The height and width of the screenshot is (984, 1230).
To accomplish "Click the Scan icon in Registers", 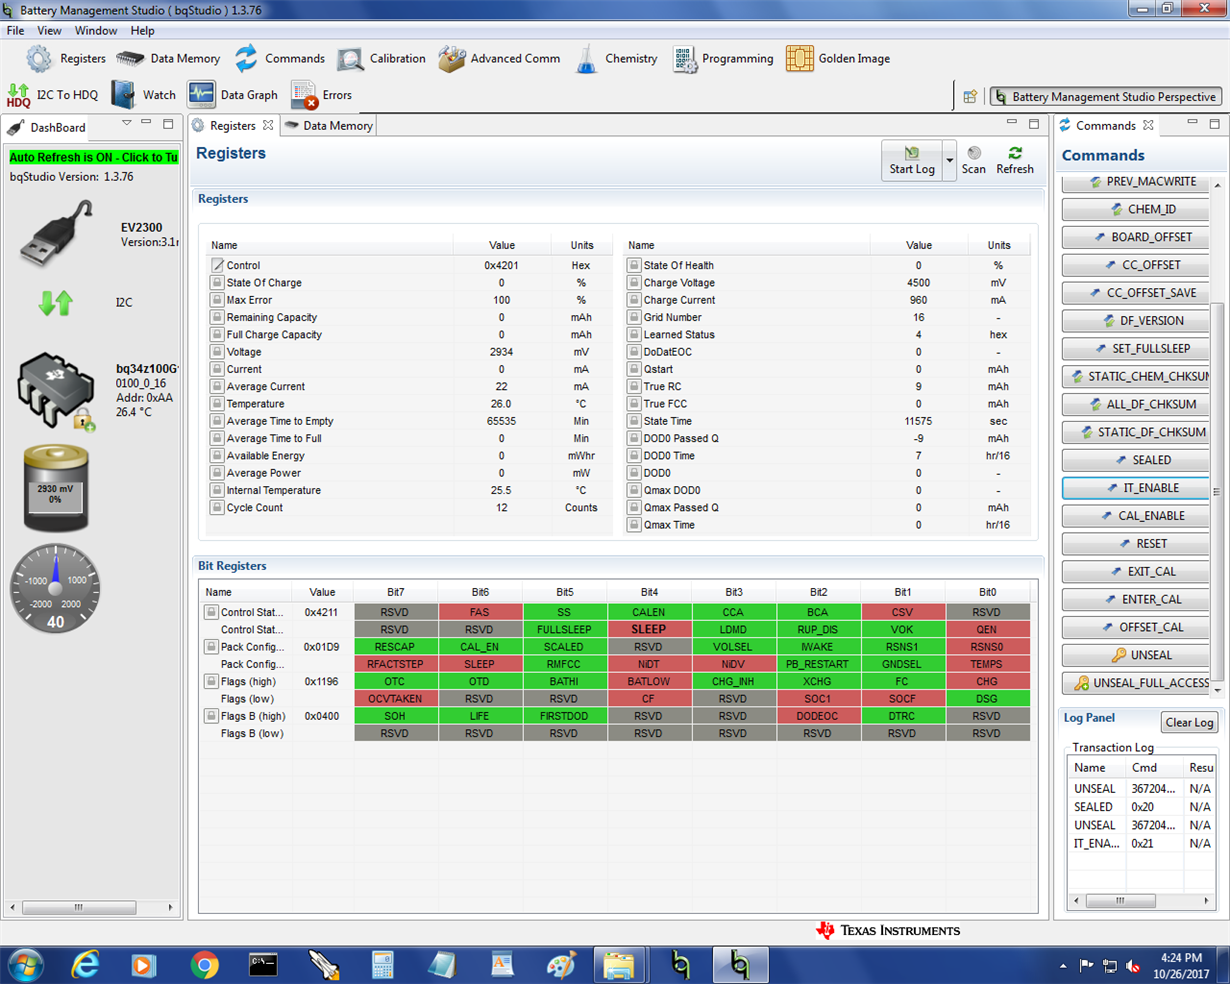I will pos(973,160).
